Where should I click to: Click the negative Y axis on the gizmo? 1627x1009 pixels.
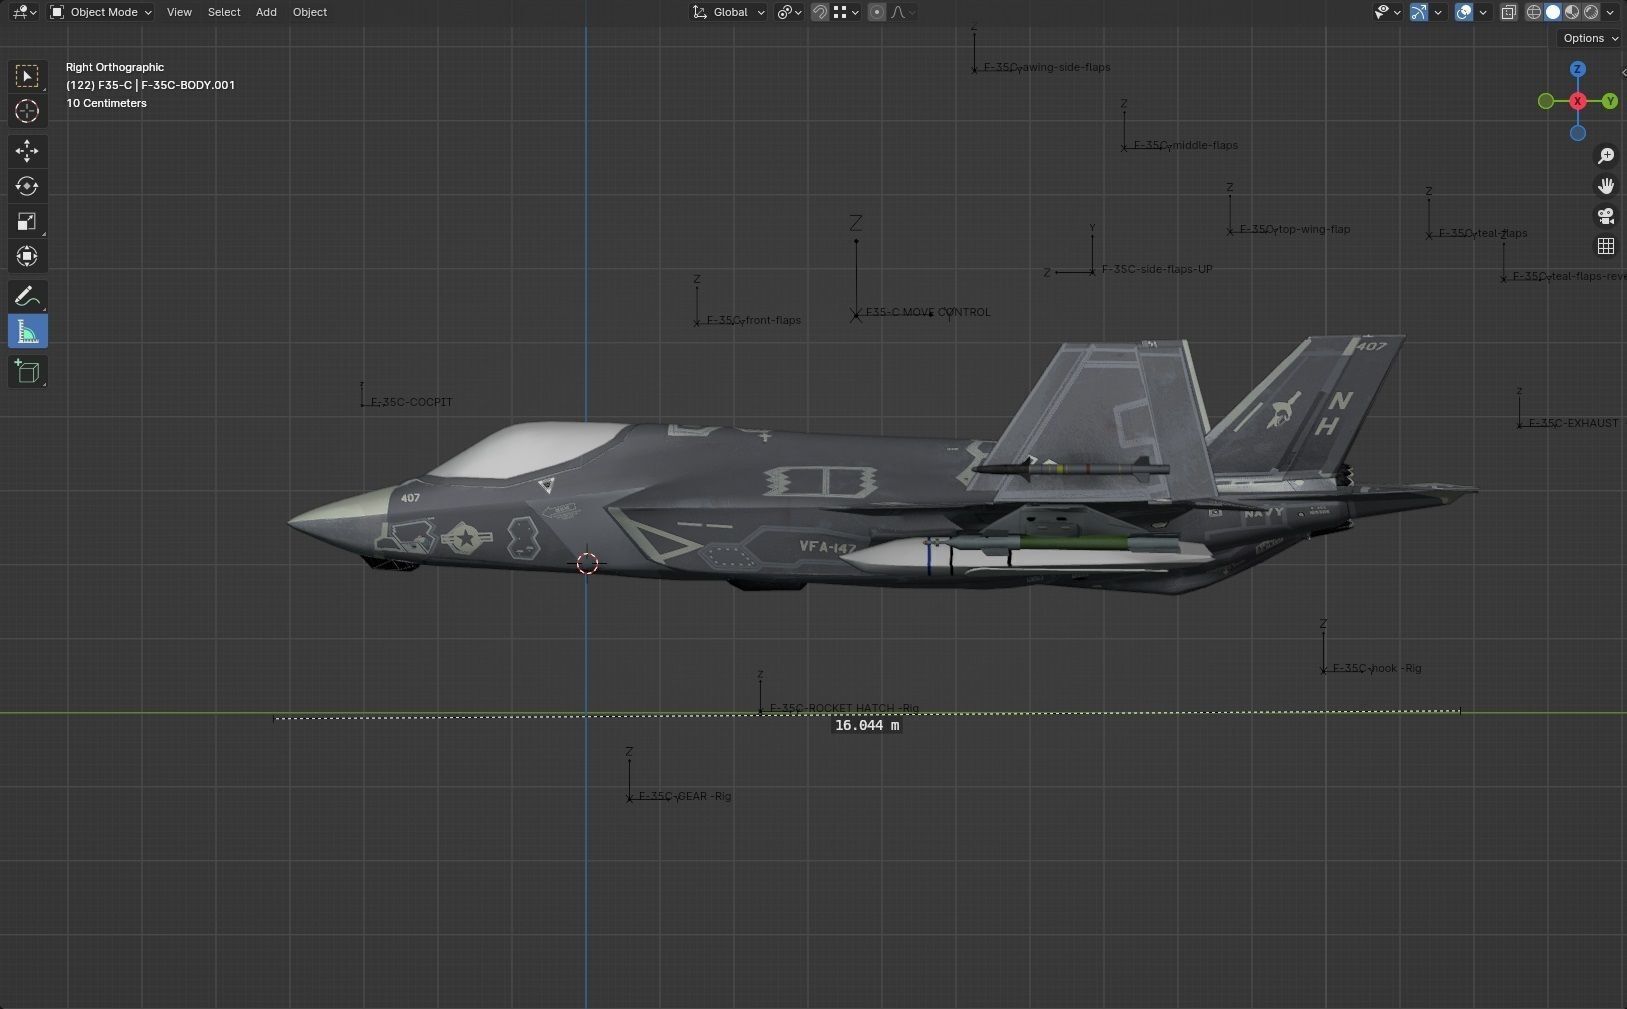pos(1546,101)
